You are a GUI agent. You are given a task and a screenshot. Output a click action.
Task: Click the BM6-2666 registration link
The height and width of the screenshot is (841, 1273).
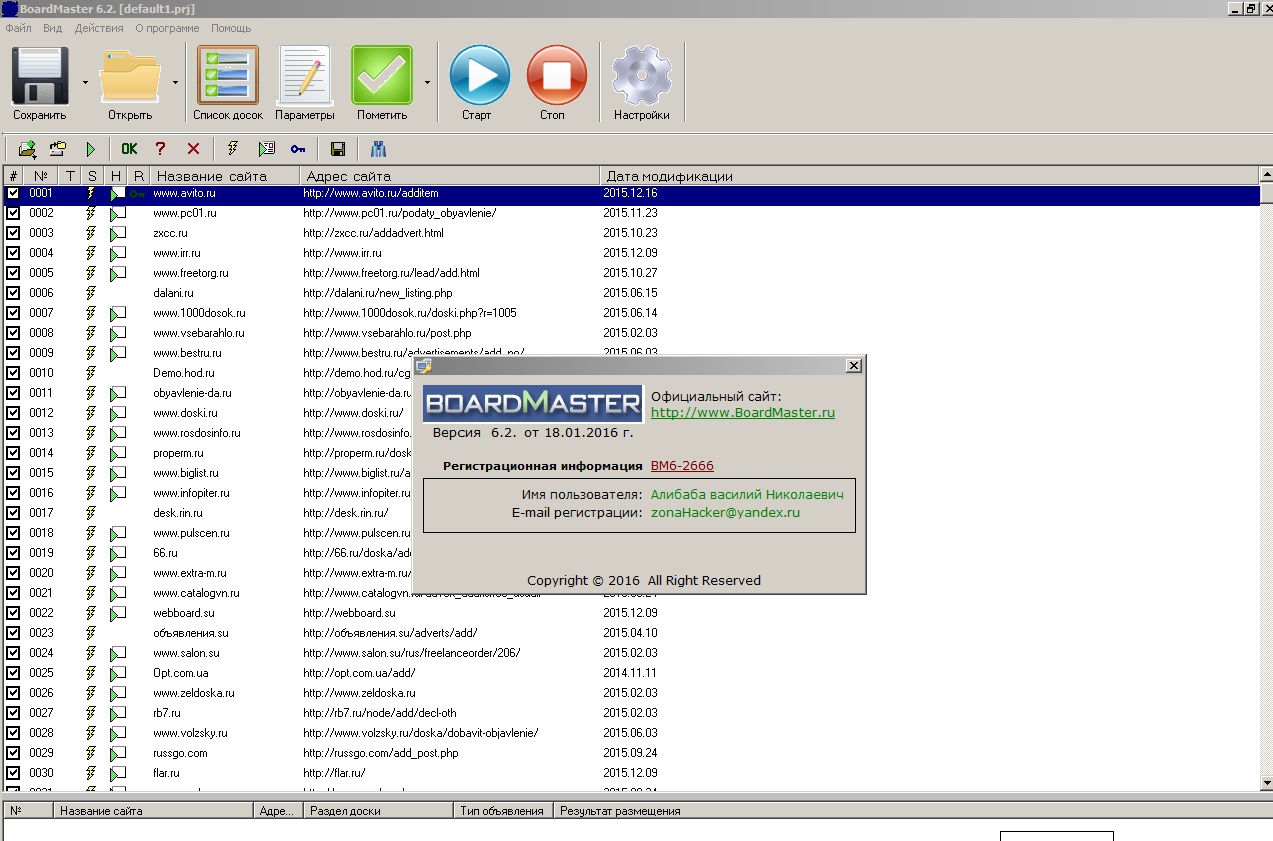coord(682,465)
